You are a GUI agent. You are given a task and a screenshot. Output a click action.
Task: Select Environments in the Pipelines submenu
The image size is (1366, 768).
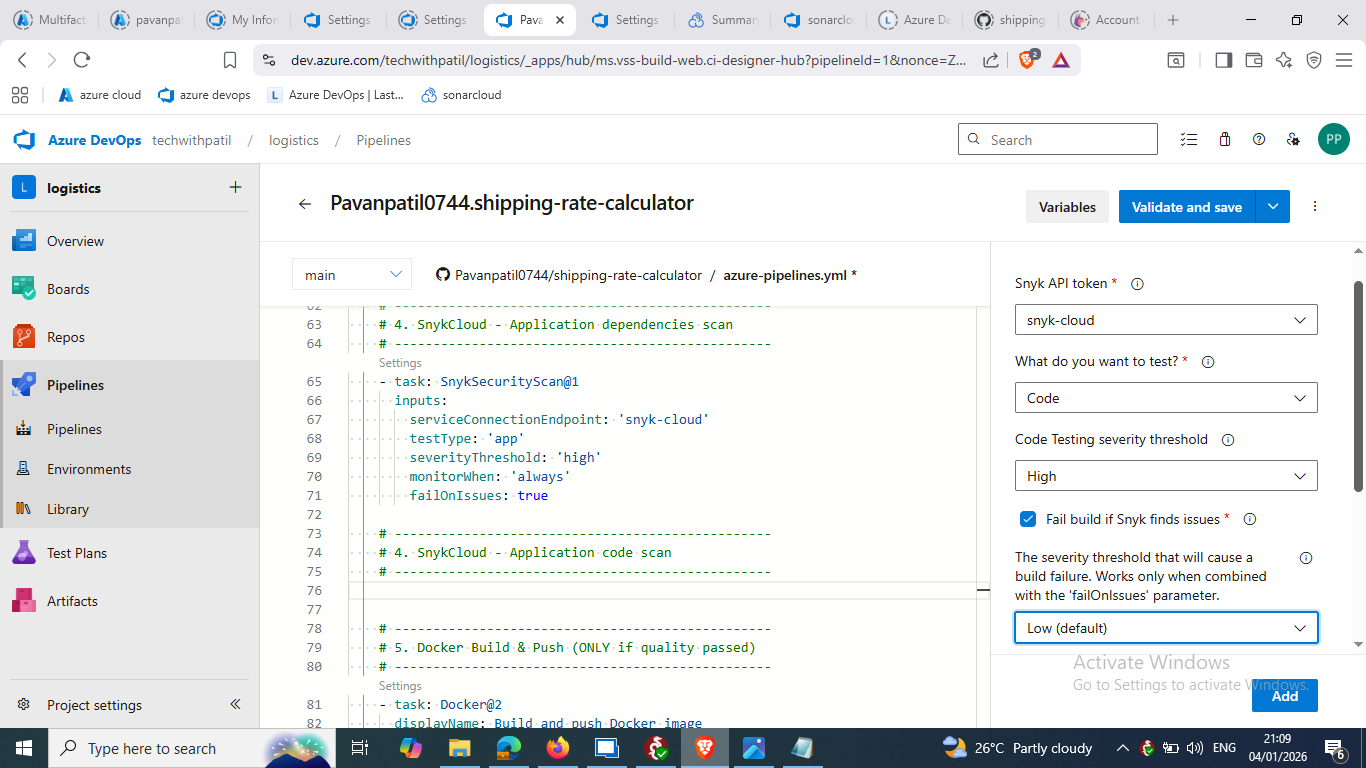[89, 469]
